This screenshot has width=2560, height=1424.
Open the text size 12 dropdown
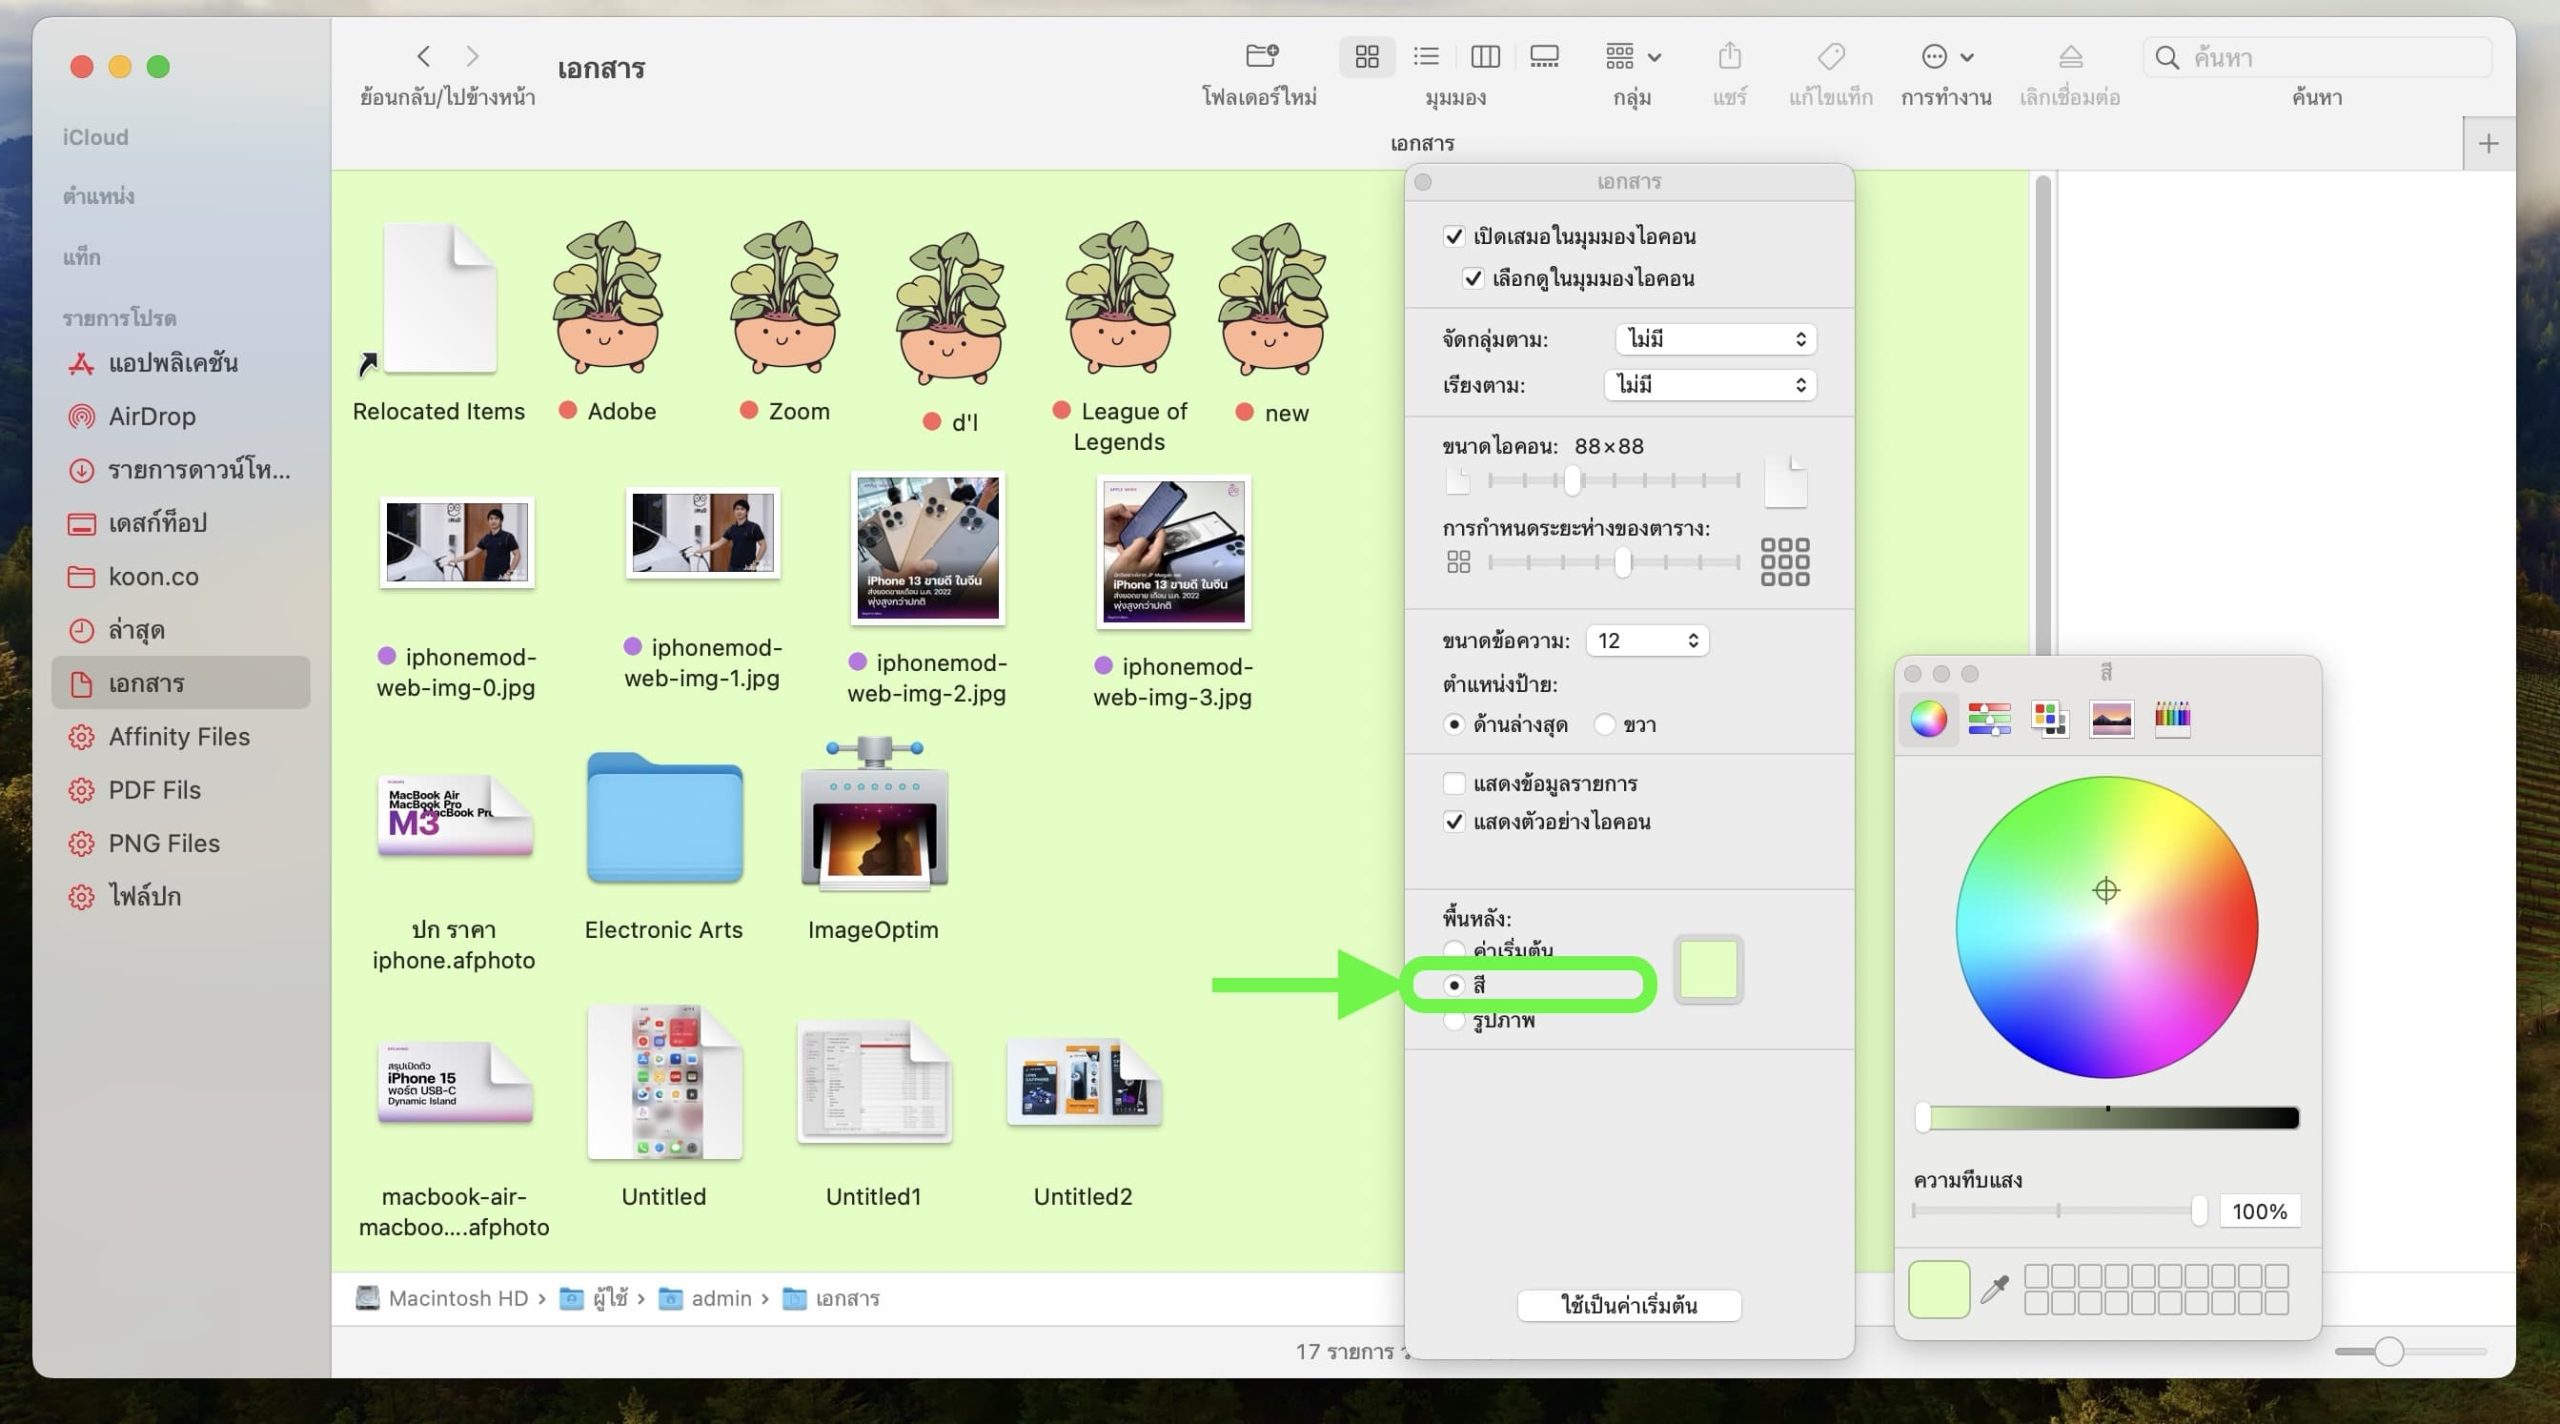point(1647,640)
